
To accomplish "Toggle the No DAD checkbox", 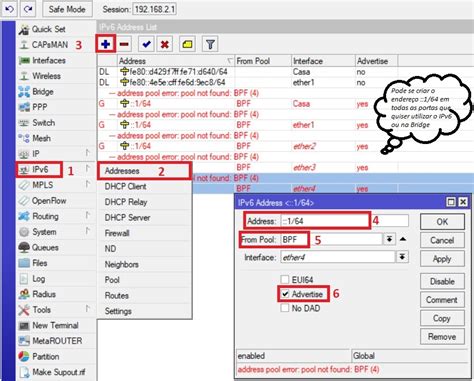I will (x=285, y=308).
